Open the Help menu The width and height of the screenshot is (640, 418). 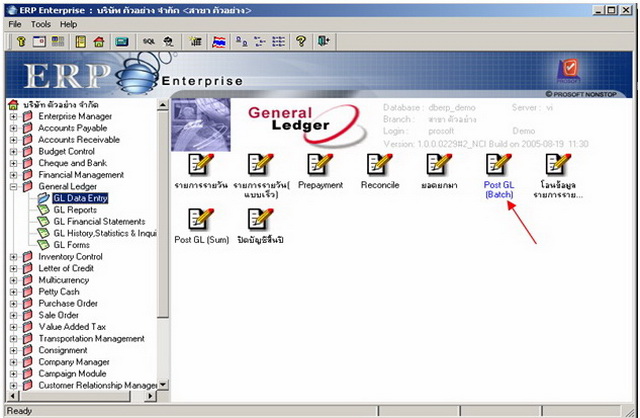[69, 24]
